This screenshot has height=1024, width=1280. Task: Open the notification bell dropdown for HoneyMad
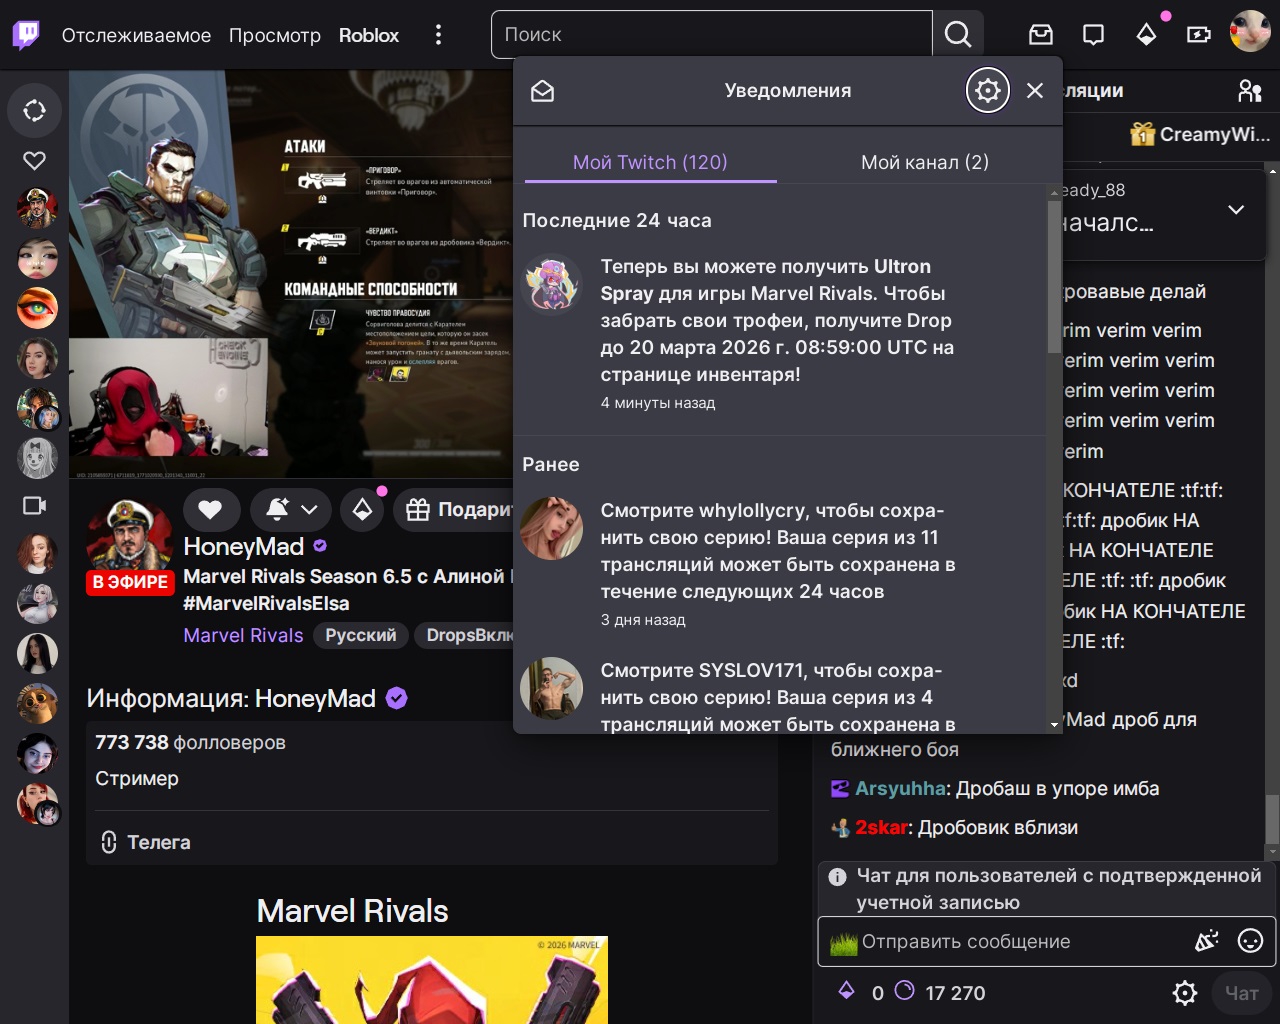click(x=291, y=510)
